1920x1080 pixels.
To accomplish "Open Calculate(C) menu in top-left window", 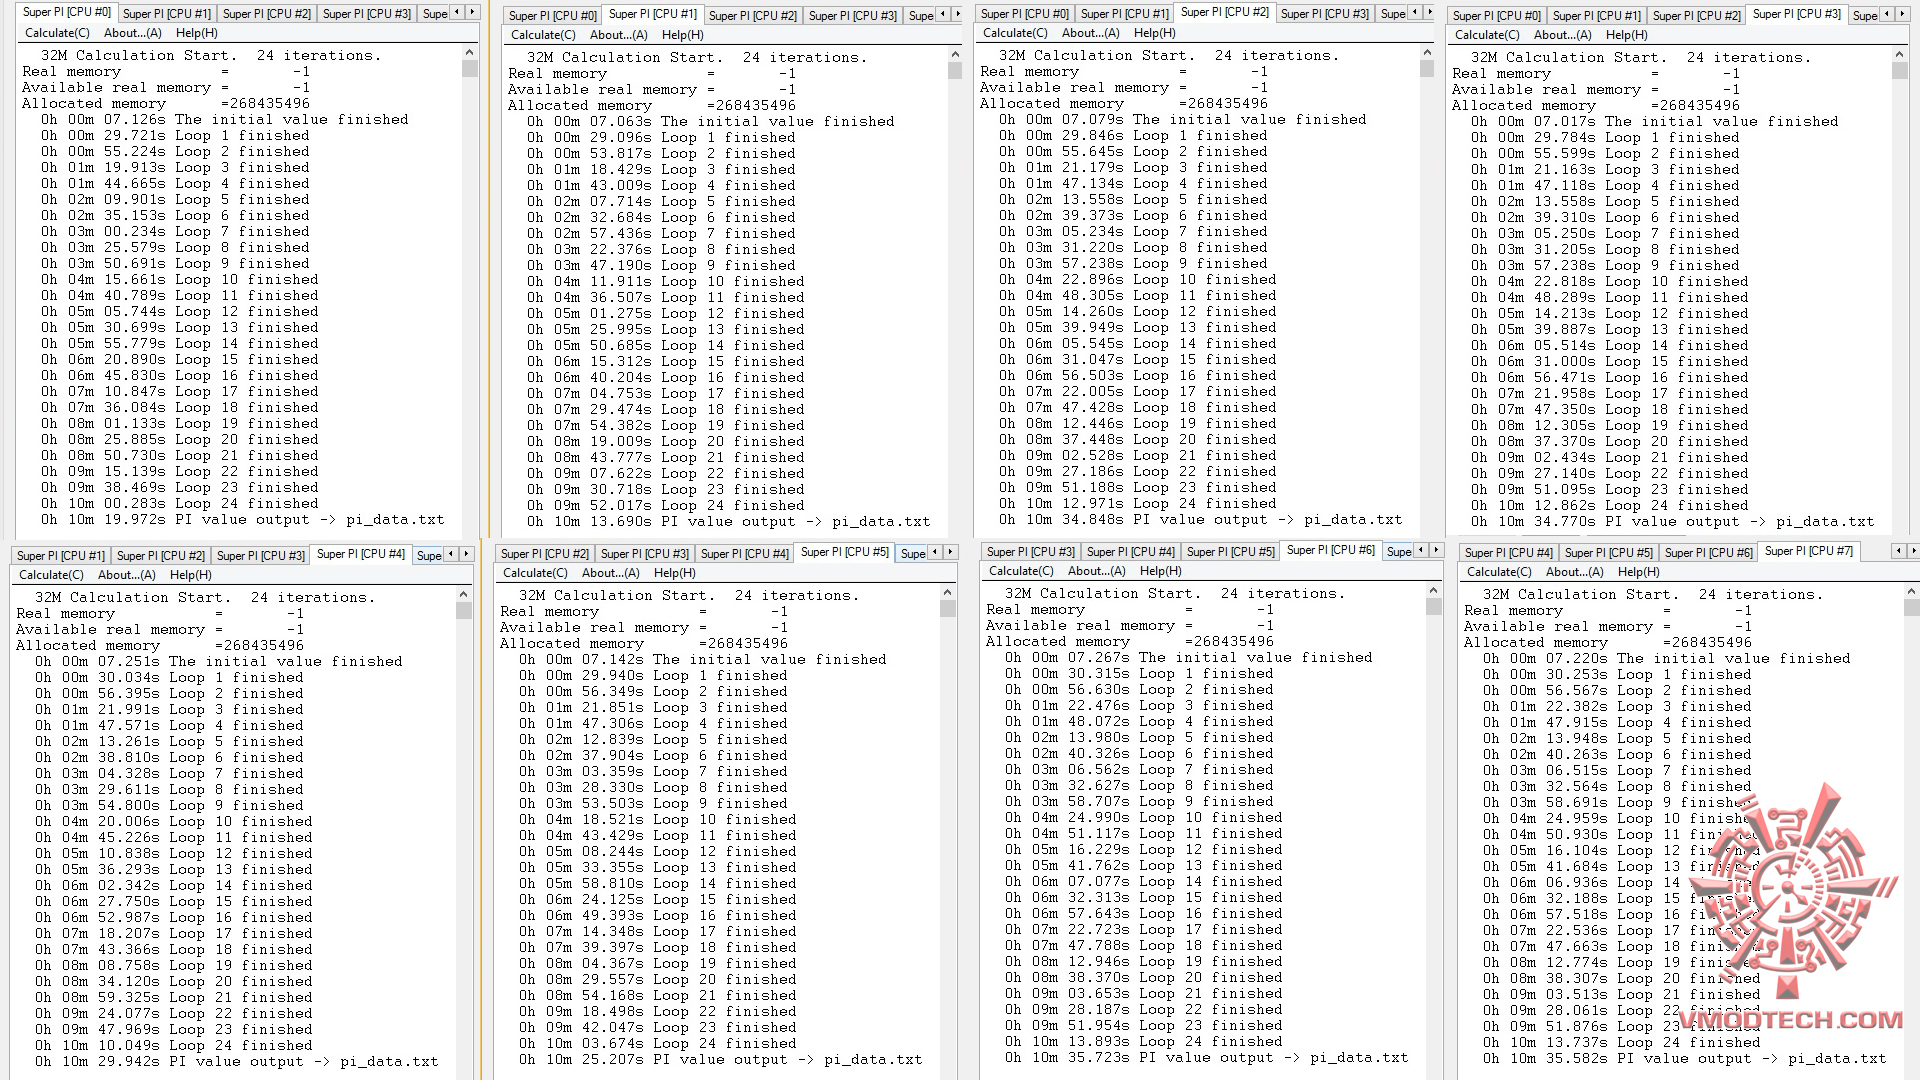I will (x=57, y=33).
